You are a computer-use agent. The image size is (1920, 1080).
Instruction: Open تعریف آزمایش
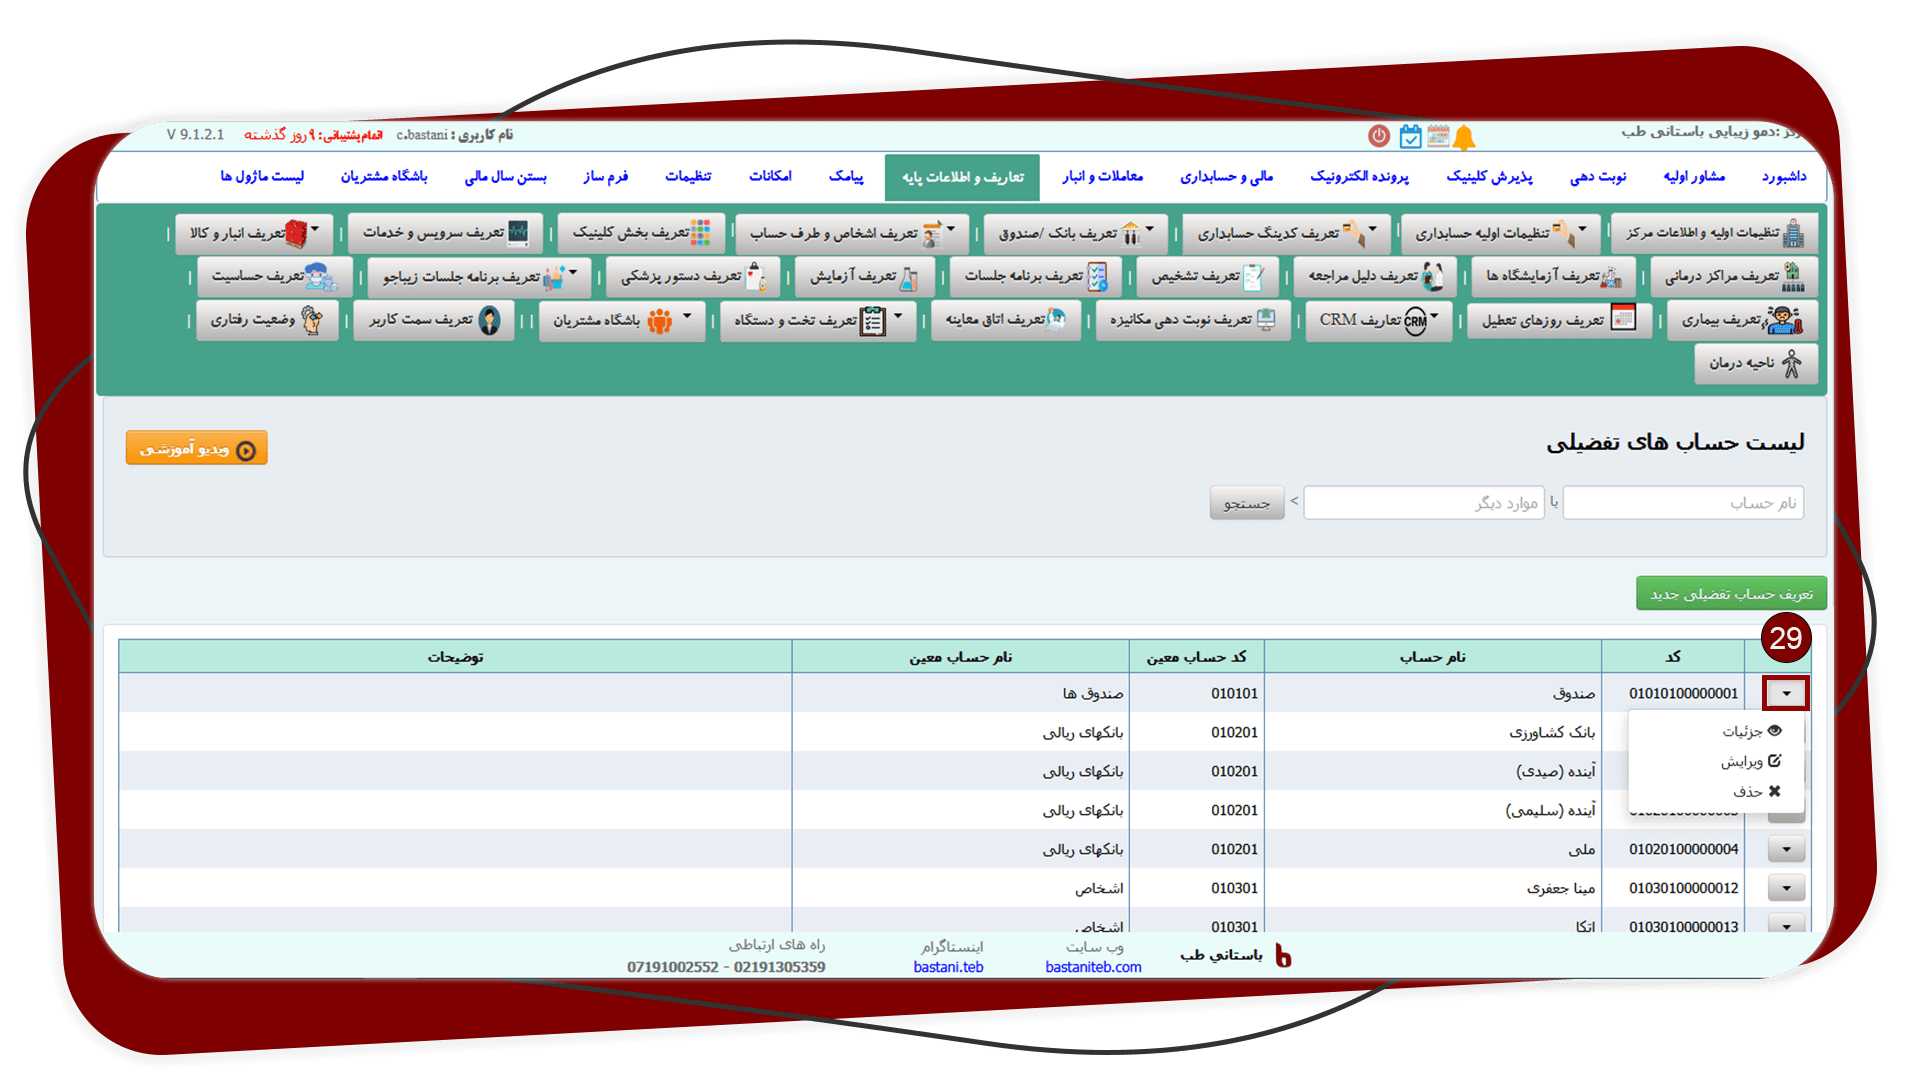[x=864, y=276]
